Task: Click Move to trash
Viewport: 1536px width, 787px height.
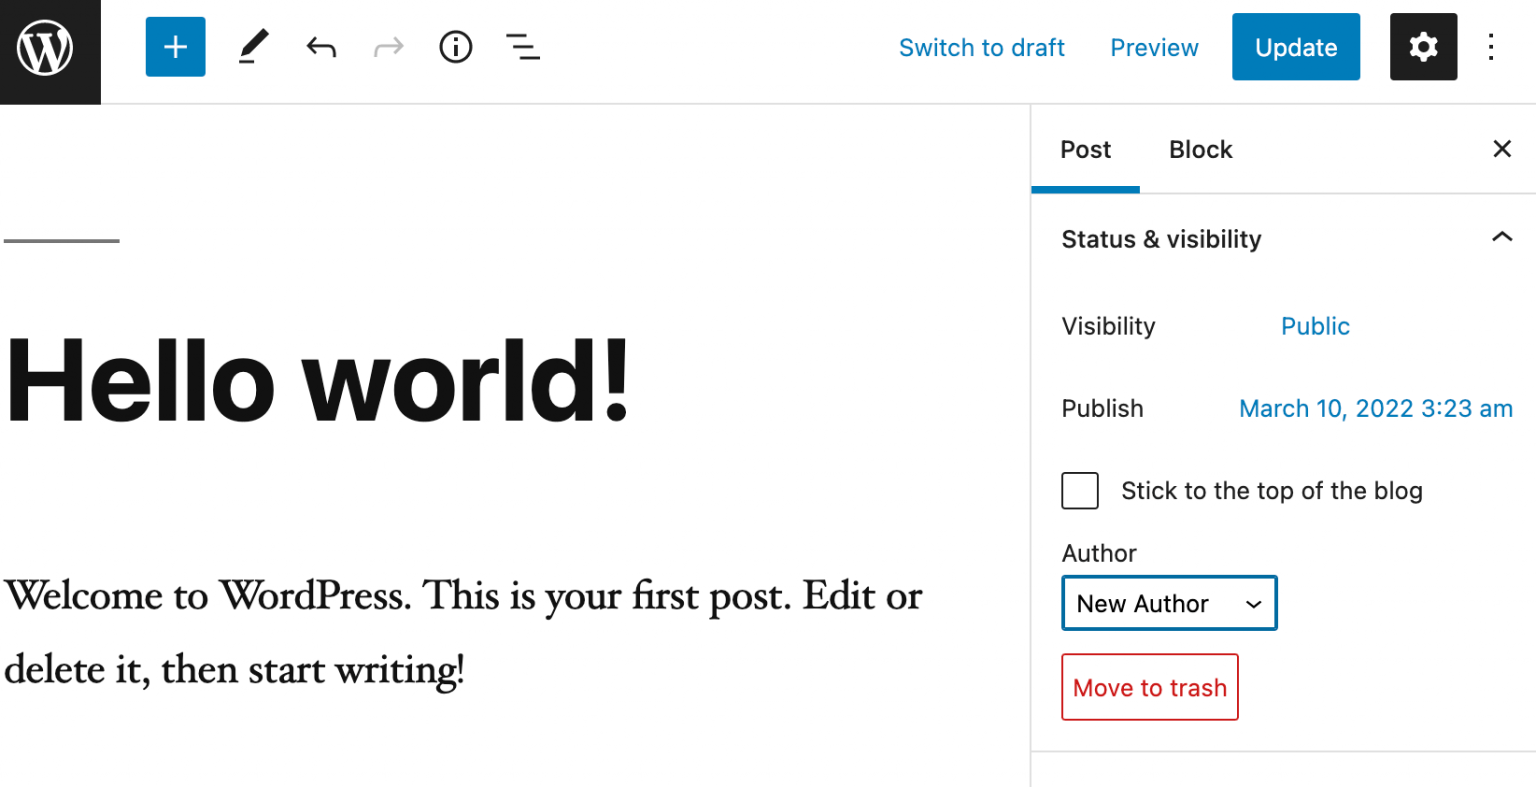Action: [x=1149, y=687]
